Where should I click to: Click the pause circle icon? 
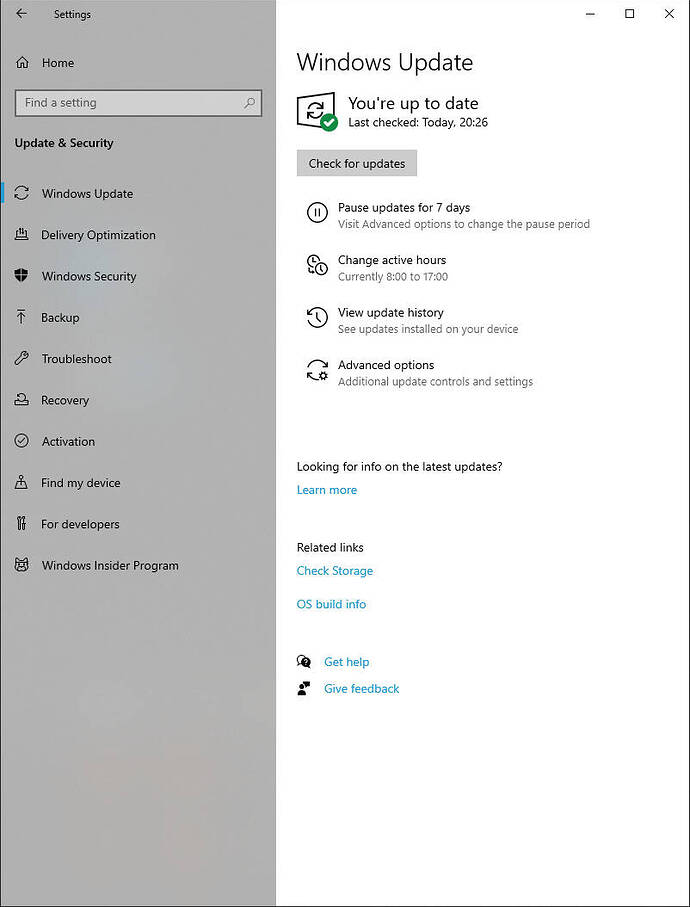[x=317, y=212]
